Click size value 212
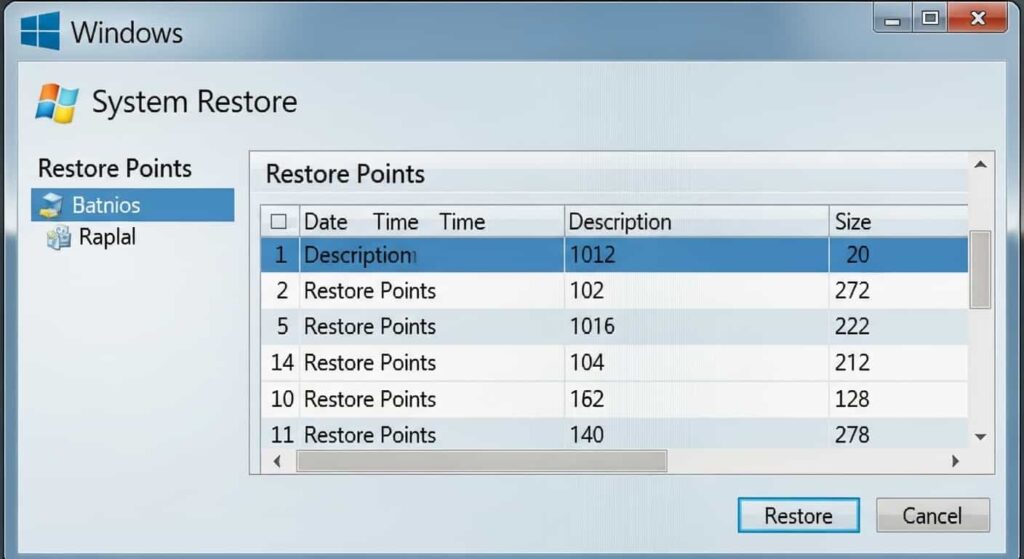The image size is (1024, 559). pyautogui.click(x=852, y=362)
